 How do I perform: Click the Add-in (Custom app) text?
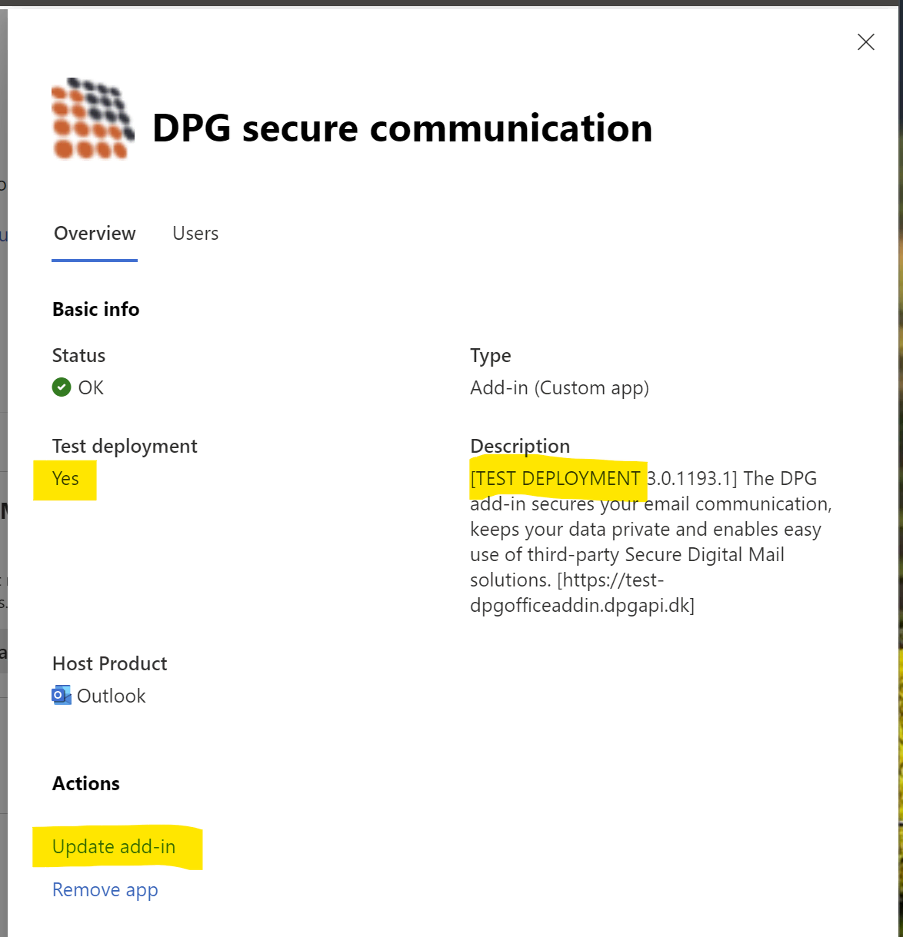[559, 387]
